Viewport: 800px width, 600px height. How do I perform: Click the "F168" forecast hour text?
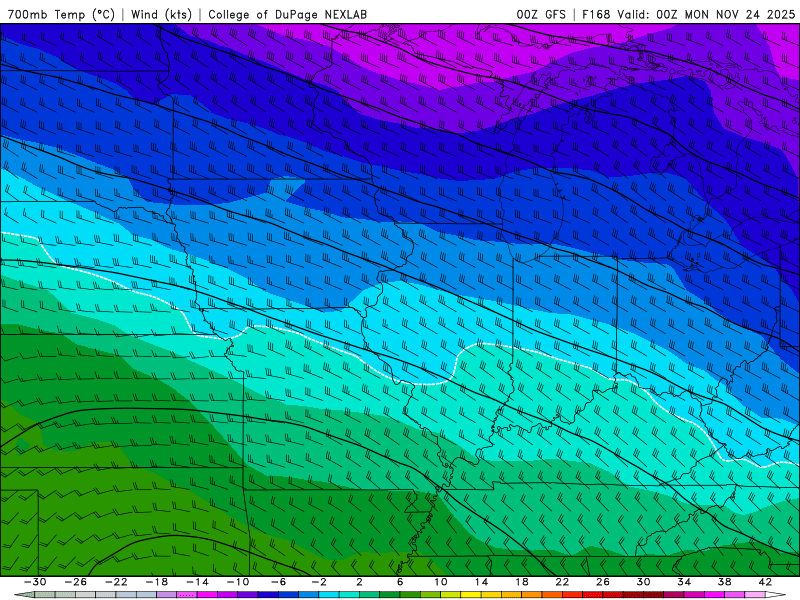[596, 15]
